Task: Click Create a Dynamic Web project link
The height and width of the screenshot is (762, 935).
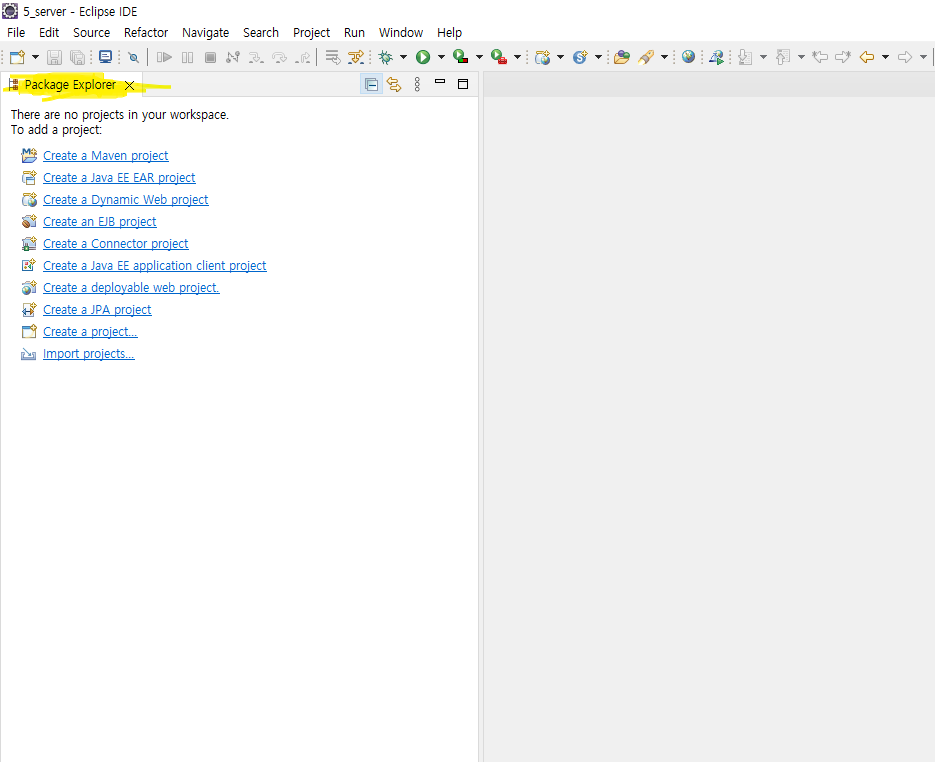Action: click(x=126, y=200)
